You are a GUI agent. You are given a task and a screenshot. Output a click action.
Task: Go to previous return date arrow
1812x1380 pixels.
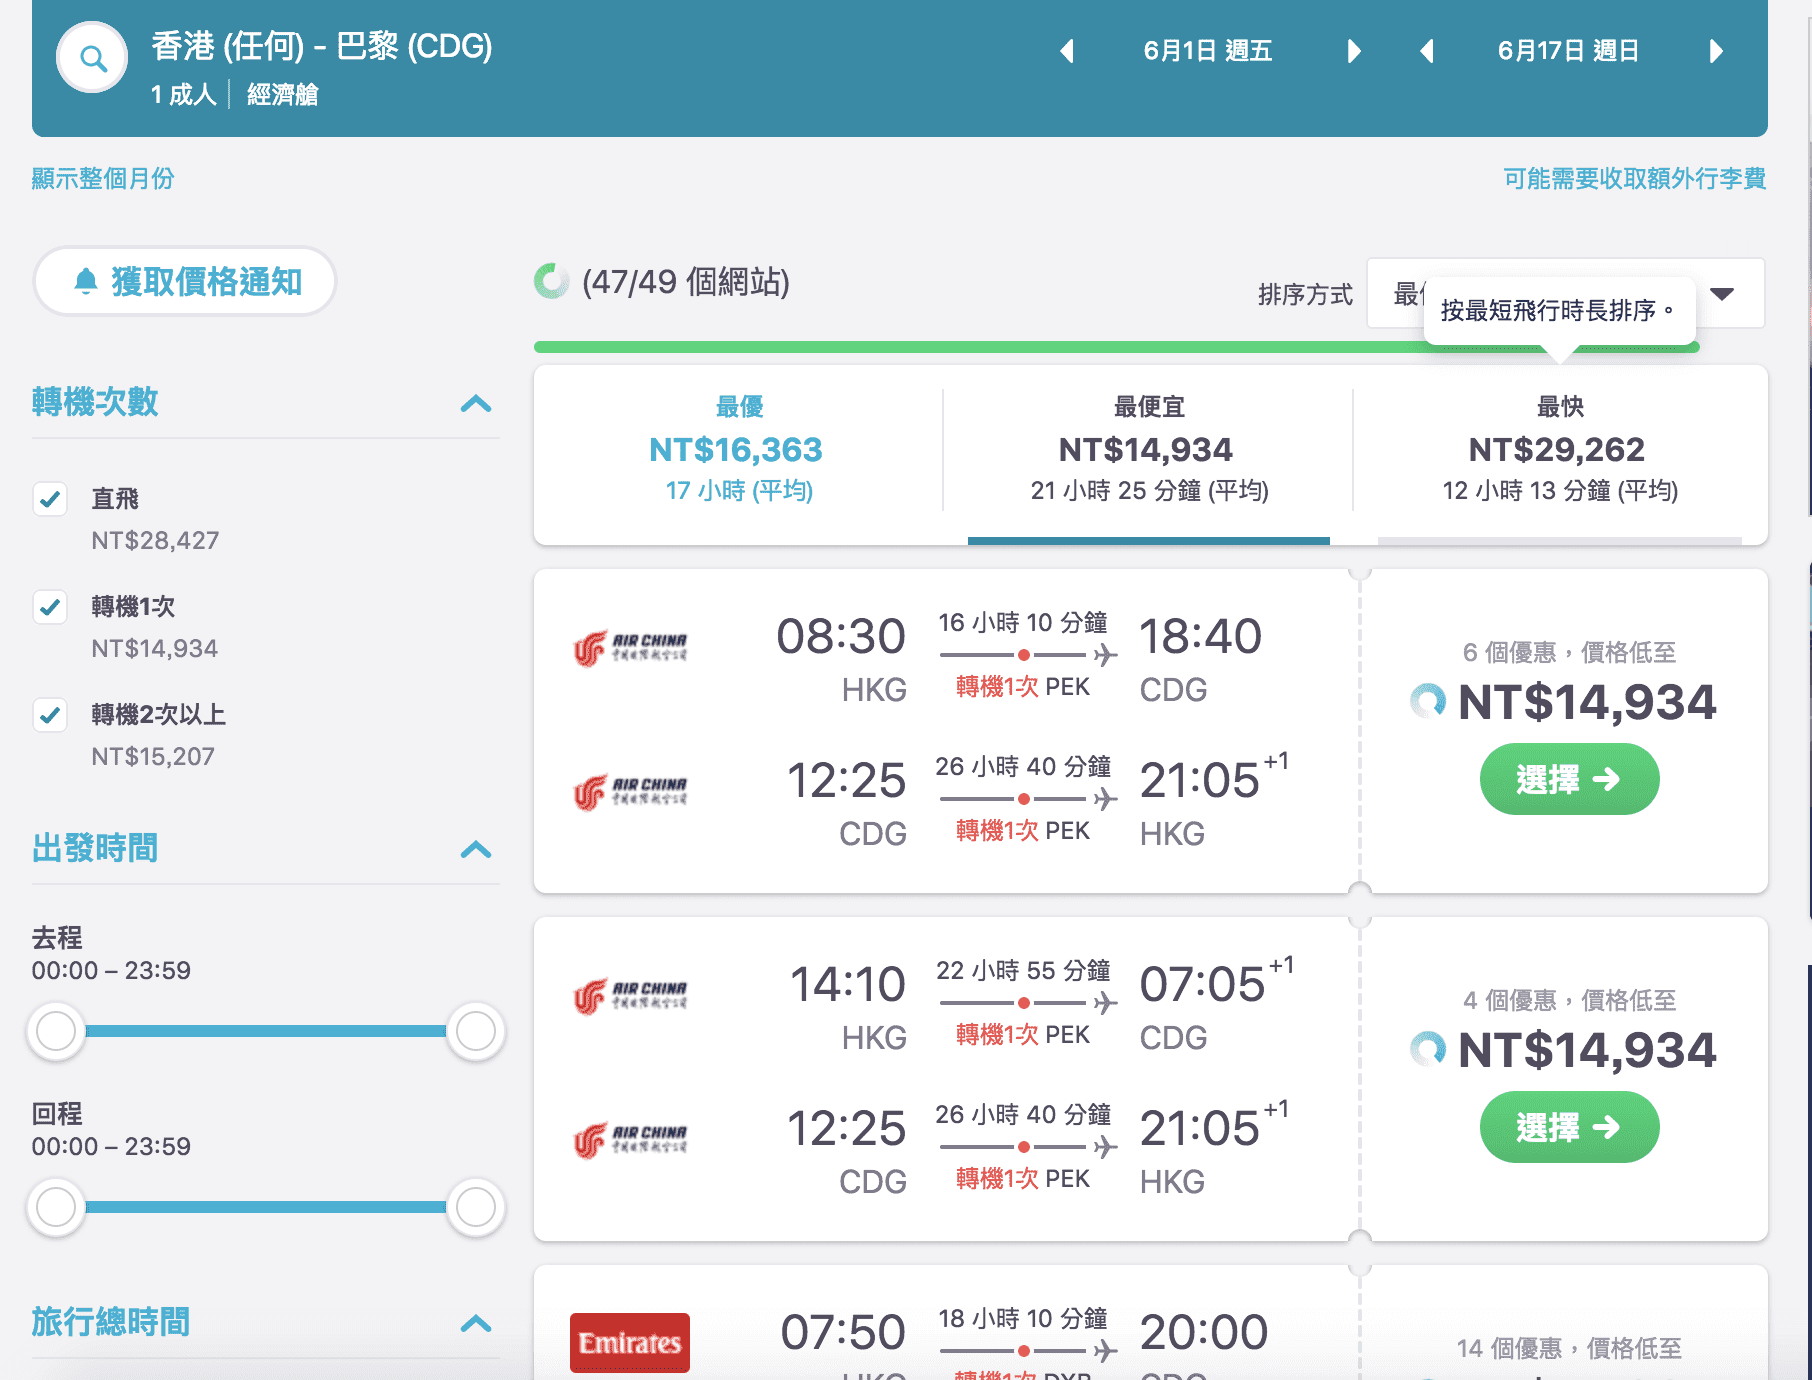1427,51
